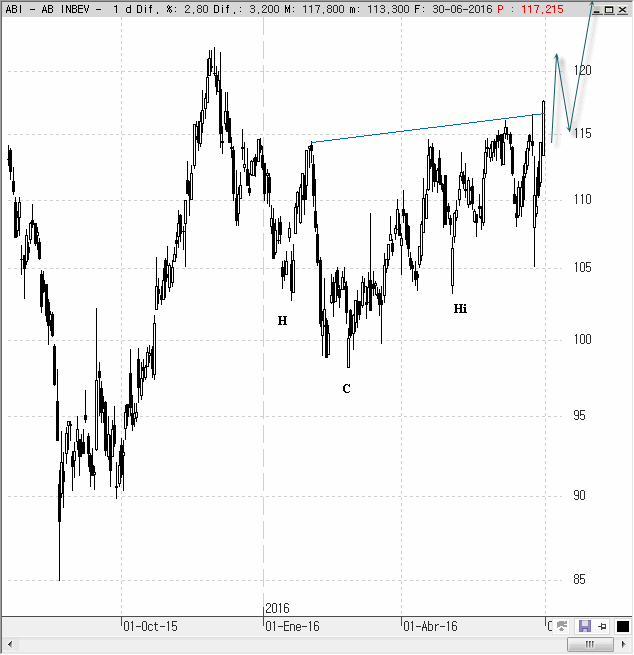Image resolution: width=634 pixels, height=655 pixels.
Task: Open the black color swatch
Action: pos(623,627)
